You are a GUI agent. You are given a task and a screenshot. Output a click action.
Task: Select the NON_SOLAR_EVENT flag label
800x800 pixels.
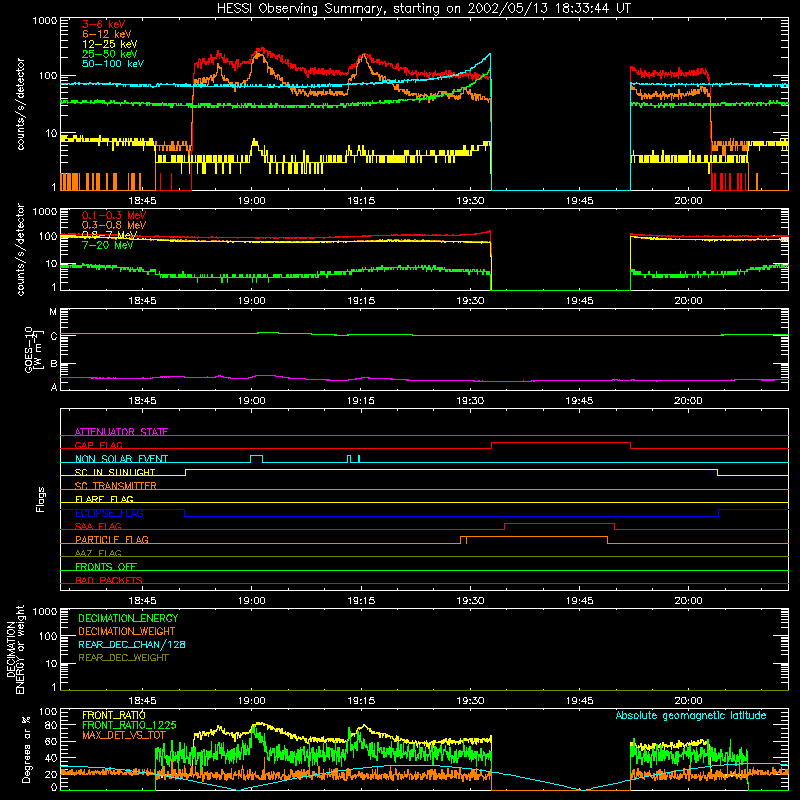121,459
